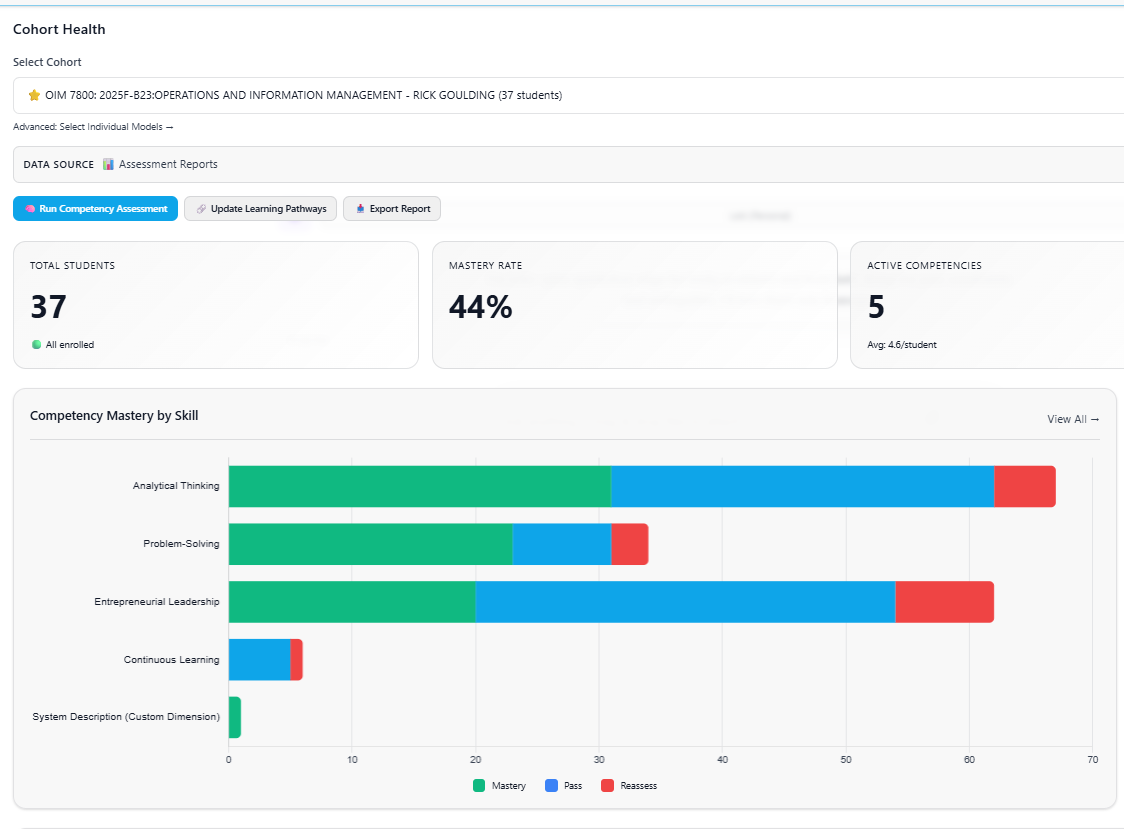Open the Select Cohort dropdown
The width and height of the screenshot is (1124, 829).
pyautogui.click(x=560, y=94)
